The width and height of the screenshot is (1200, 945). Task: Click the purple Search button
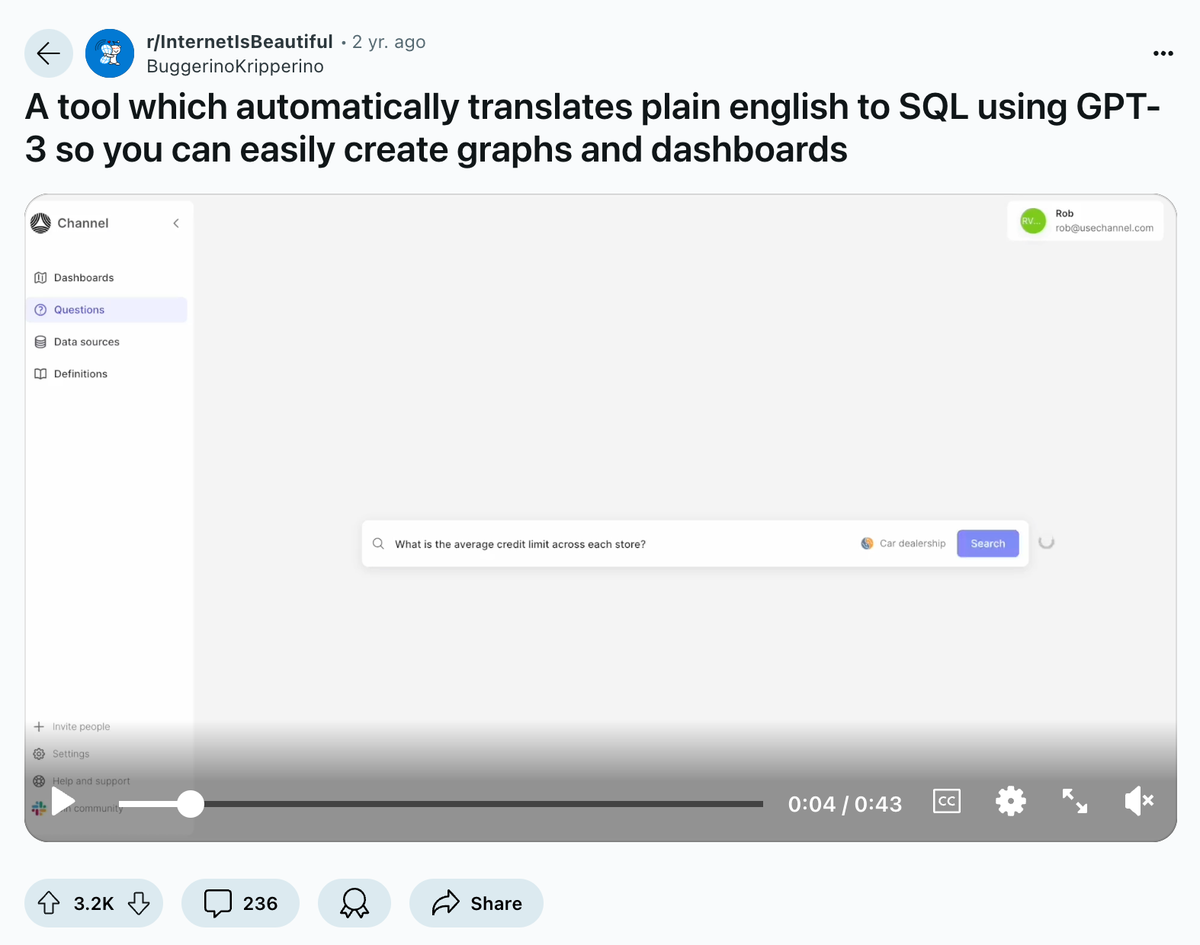(988, 544)
